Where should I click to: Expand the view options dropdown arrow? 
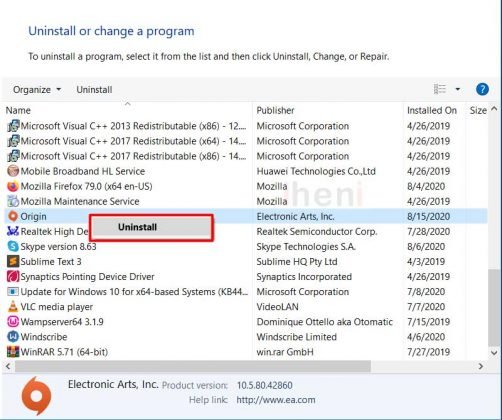(x=458, y=89)
